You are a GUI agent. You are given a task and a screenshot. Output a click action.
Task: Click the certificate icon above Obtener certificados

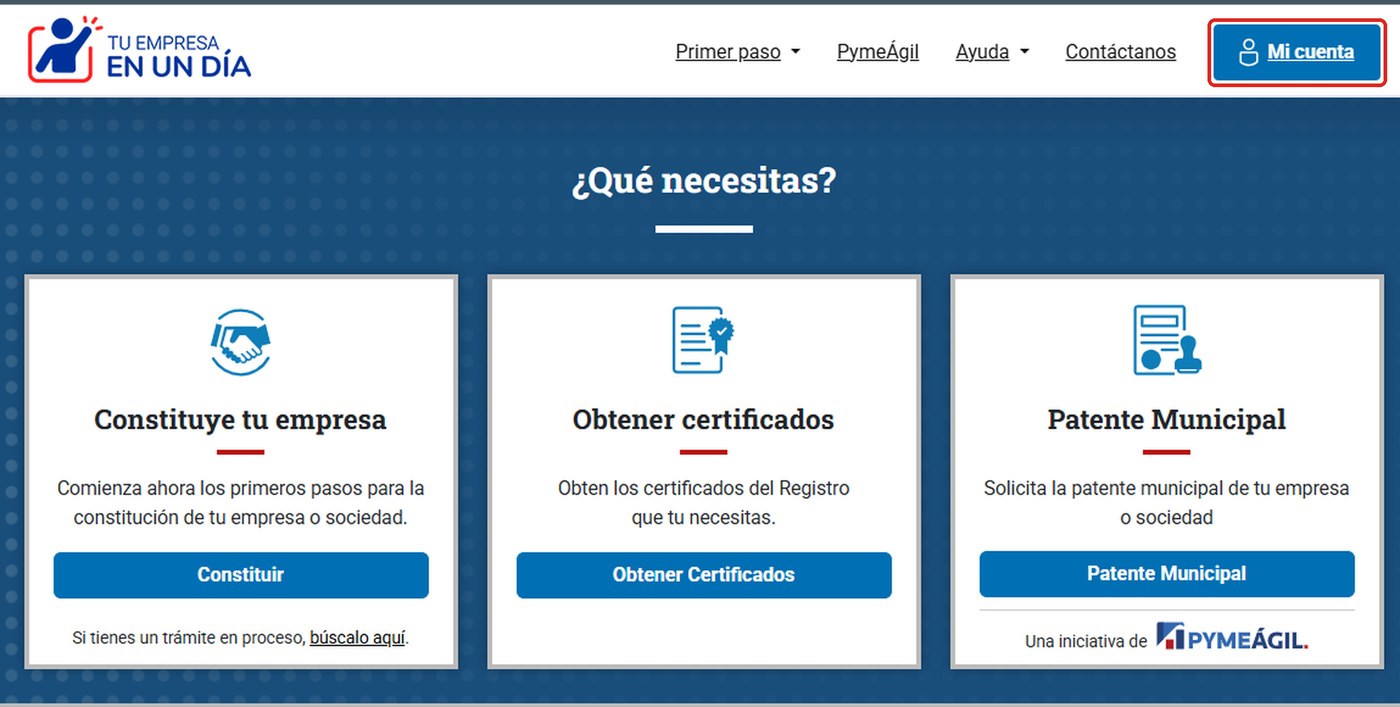(x=704, y=340)
